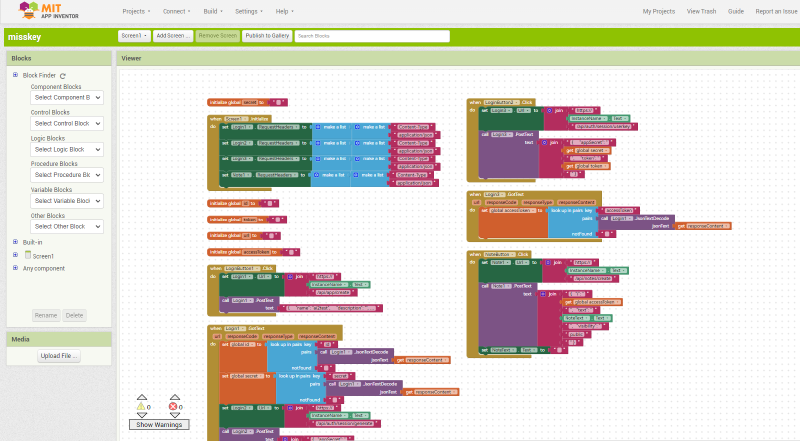Toggle the Show Warnings button
Viewport: 800px width, 441px height.
click(159, 425)
